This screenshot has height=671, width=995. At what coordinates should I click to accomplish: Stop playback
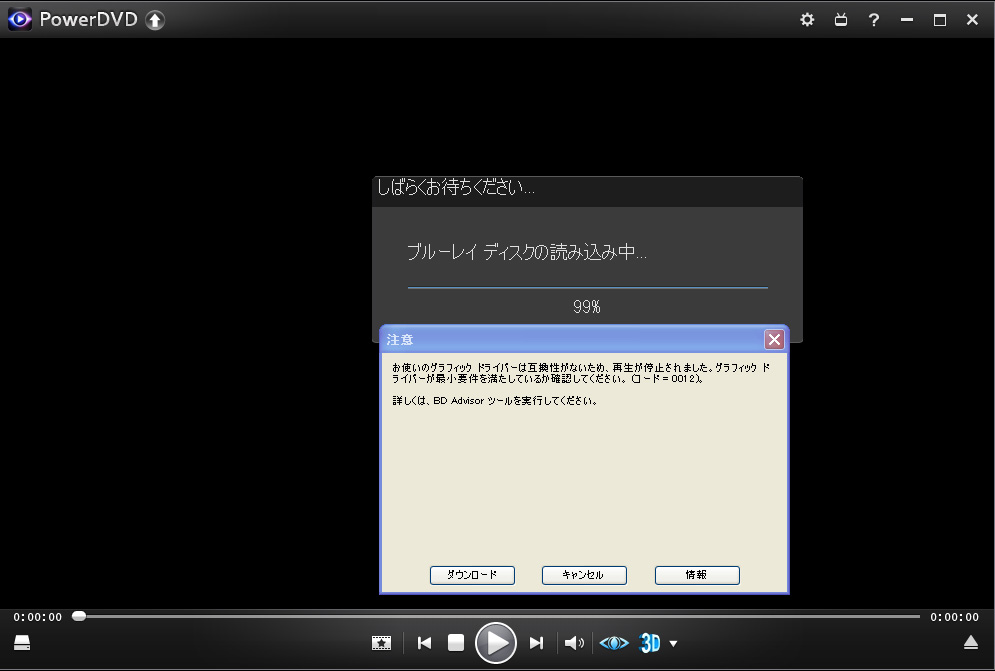456,643
